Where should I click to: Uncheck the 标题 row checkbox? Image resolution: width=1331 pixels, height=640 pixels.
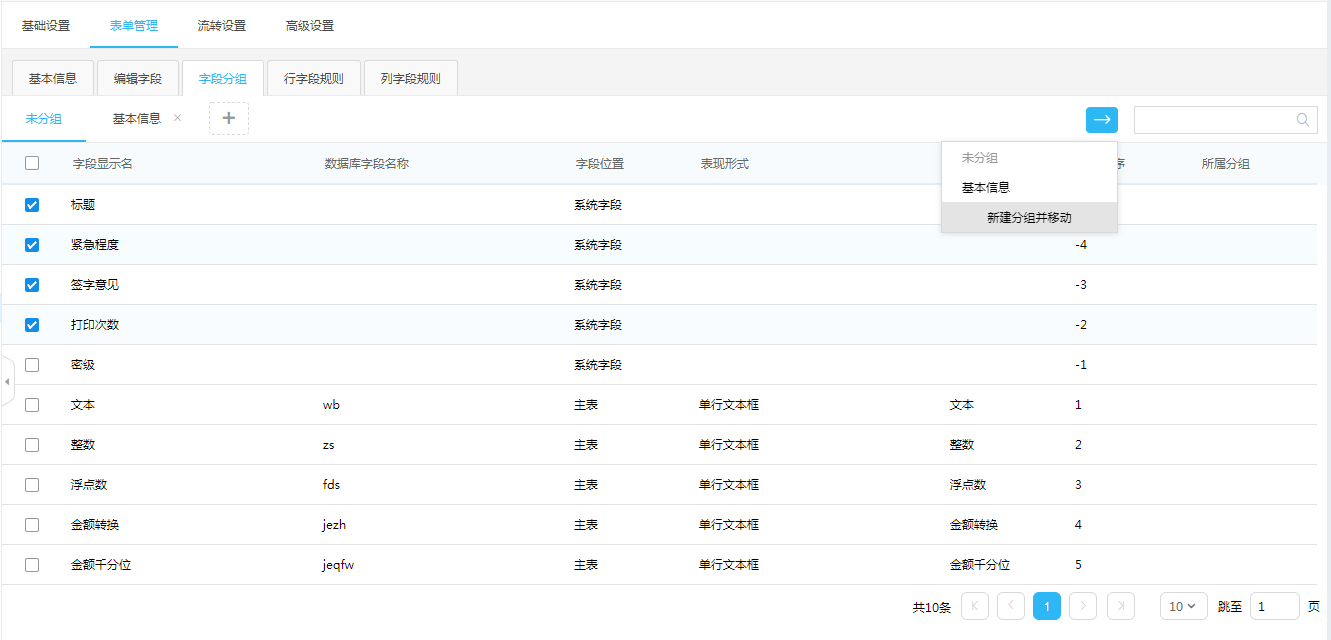(32, 205)
